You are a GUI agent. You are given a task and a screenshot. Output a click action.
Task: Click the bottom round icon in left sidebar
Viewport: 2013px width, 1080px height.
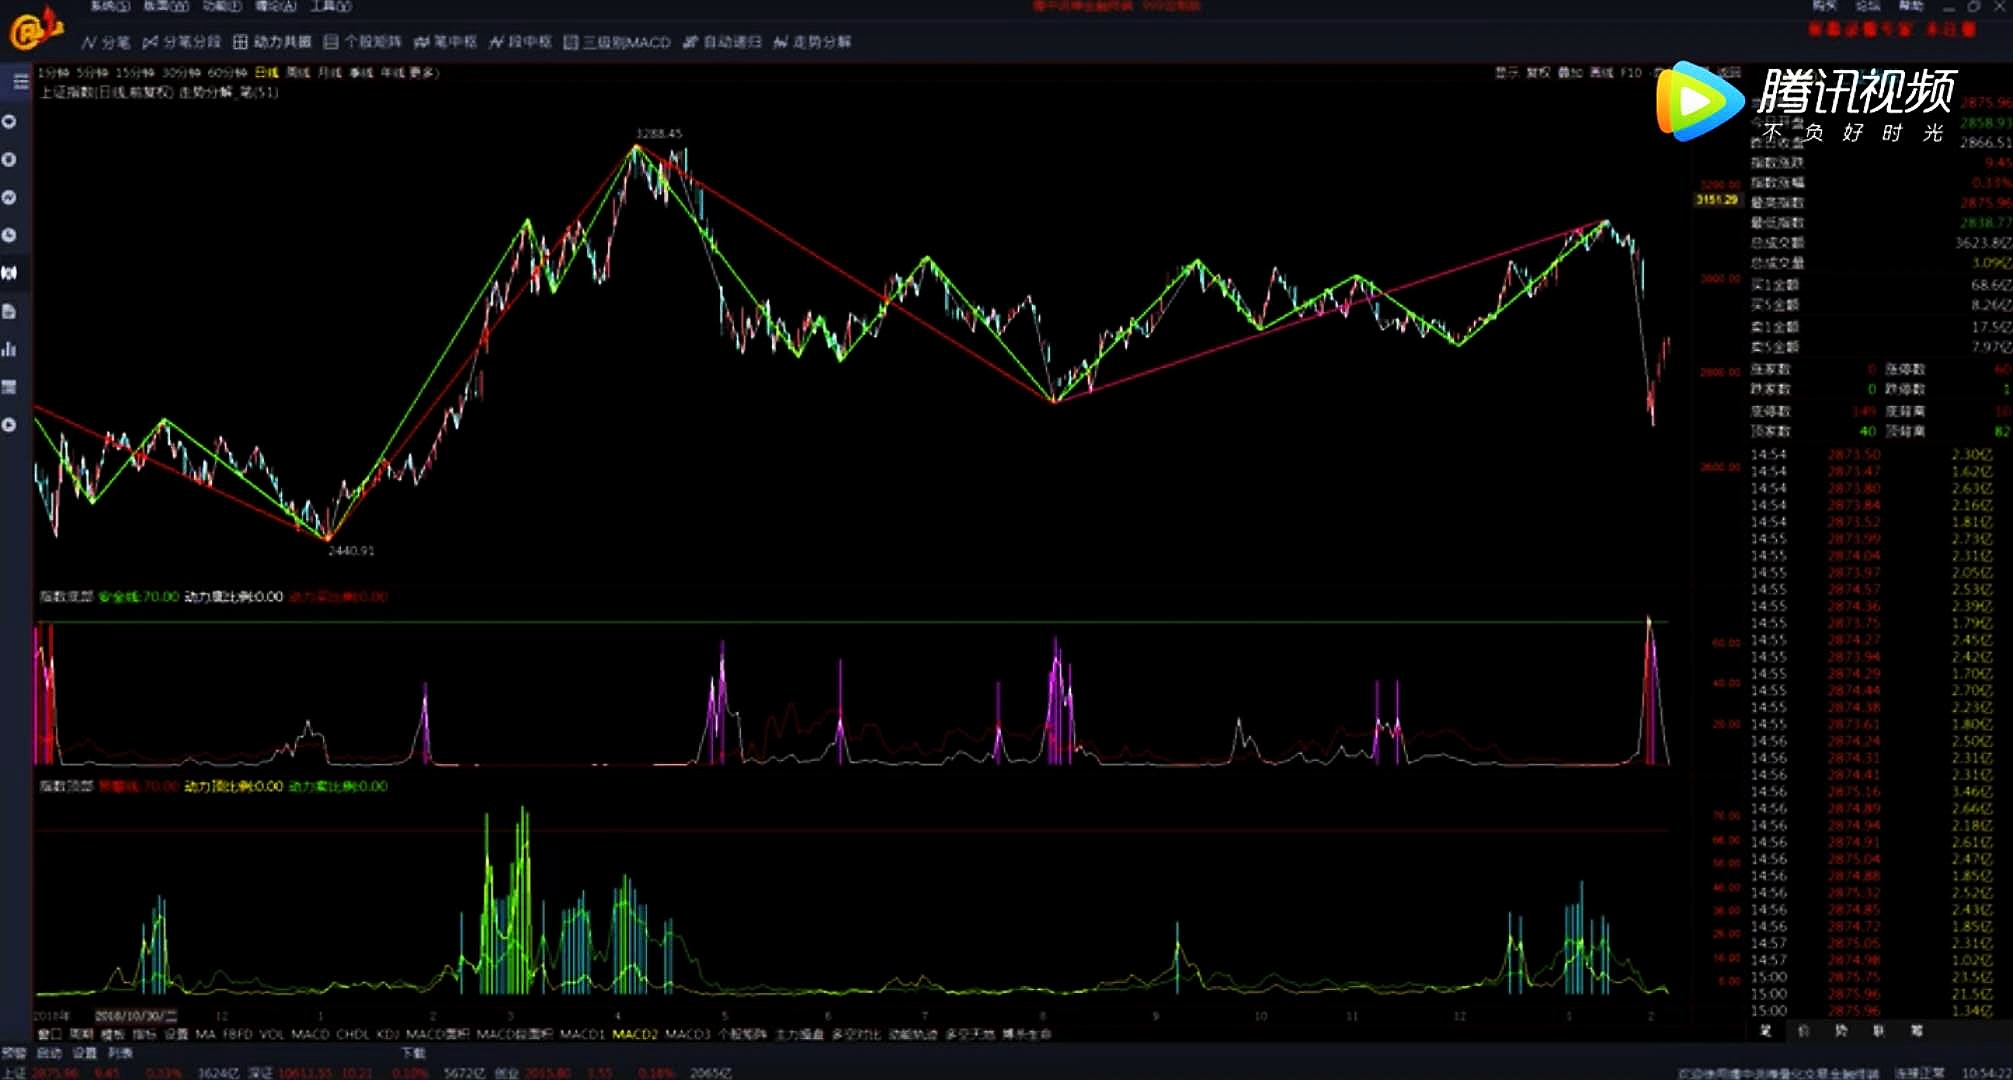[10, 425]
